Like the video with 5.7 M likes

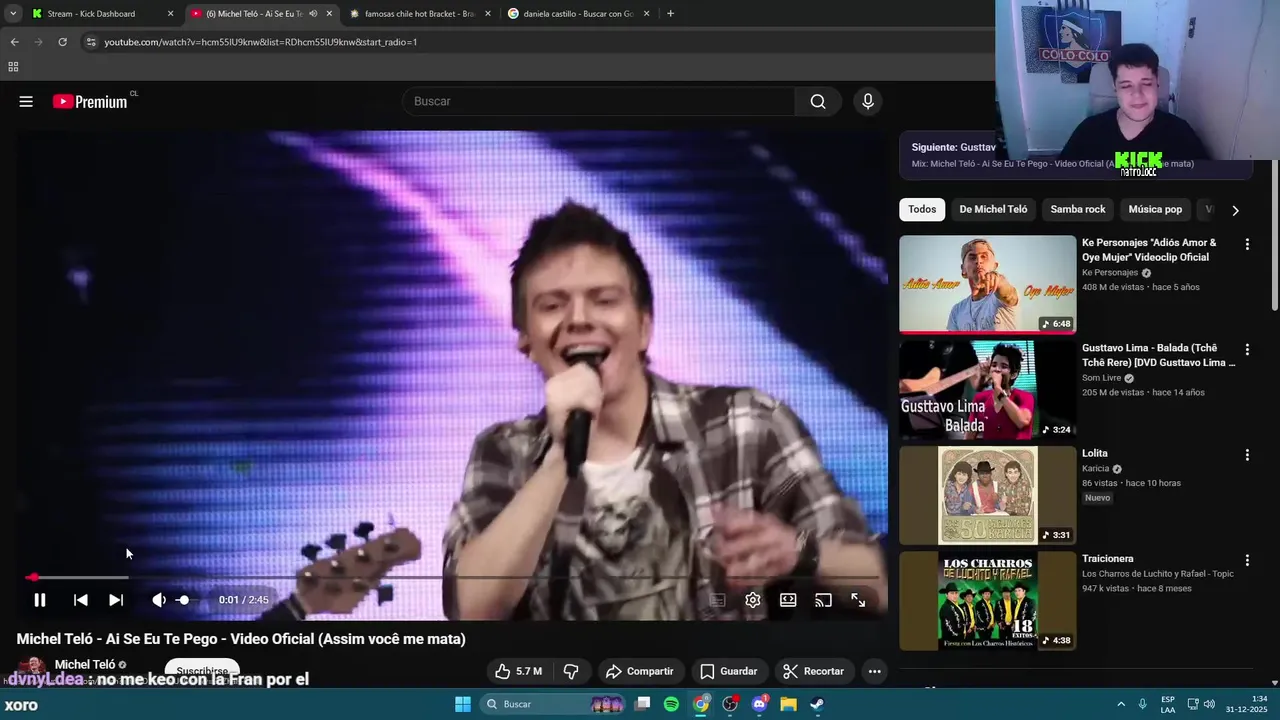pyautogui.click(x=519, y=671)
